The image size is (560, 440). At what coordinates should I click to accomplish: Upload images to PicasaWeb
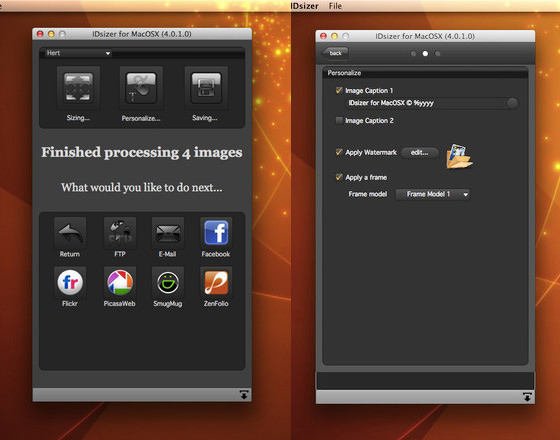pyautogui.click(x=120, y=282)
